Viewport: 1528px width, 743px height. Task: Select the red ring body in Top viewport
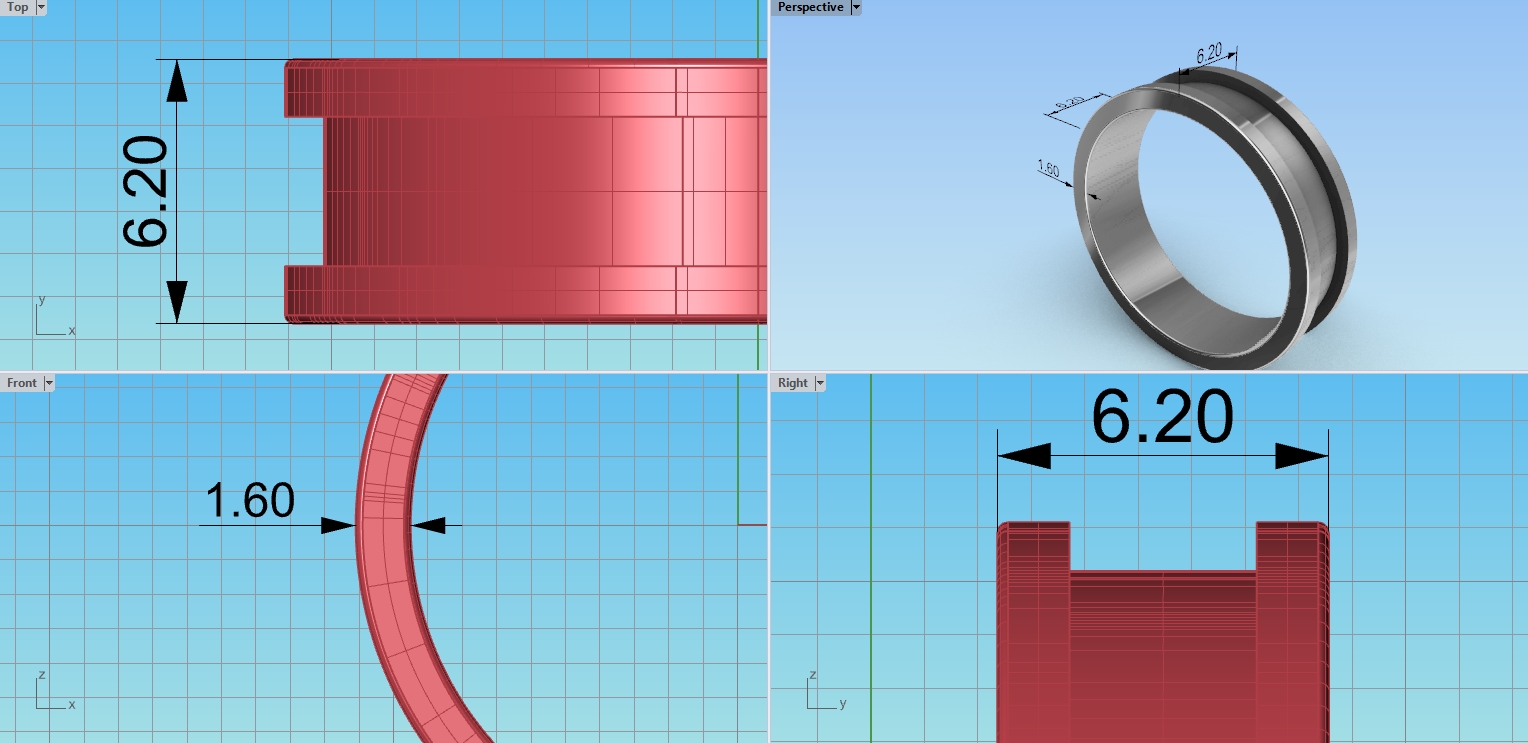(x=520, y=190)
